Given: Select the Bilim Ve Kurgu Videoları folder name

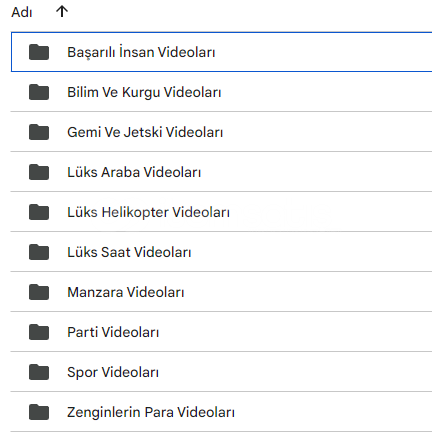Looking at the screenshot, I should tap(144, 92).
